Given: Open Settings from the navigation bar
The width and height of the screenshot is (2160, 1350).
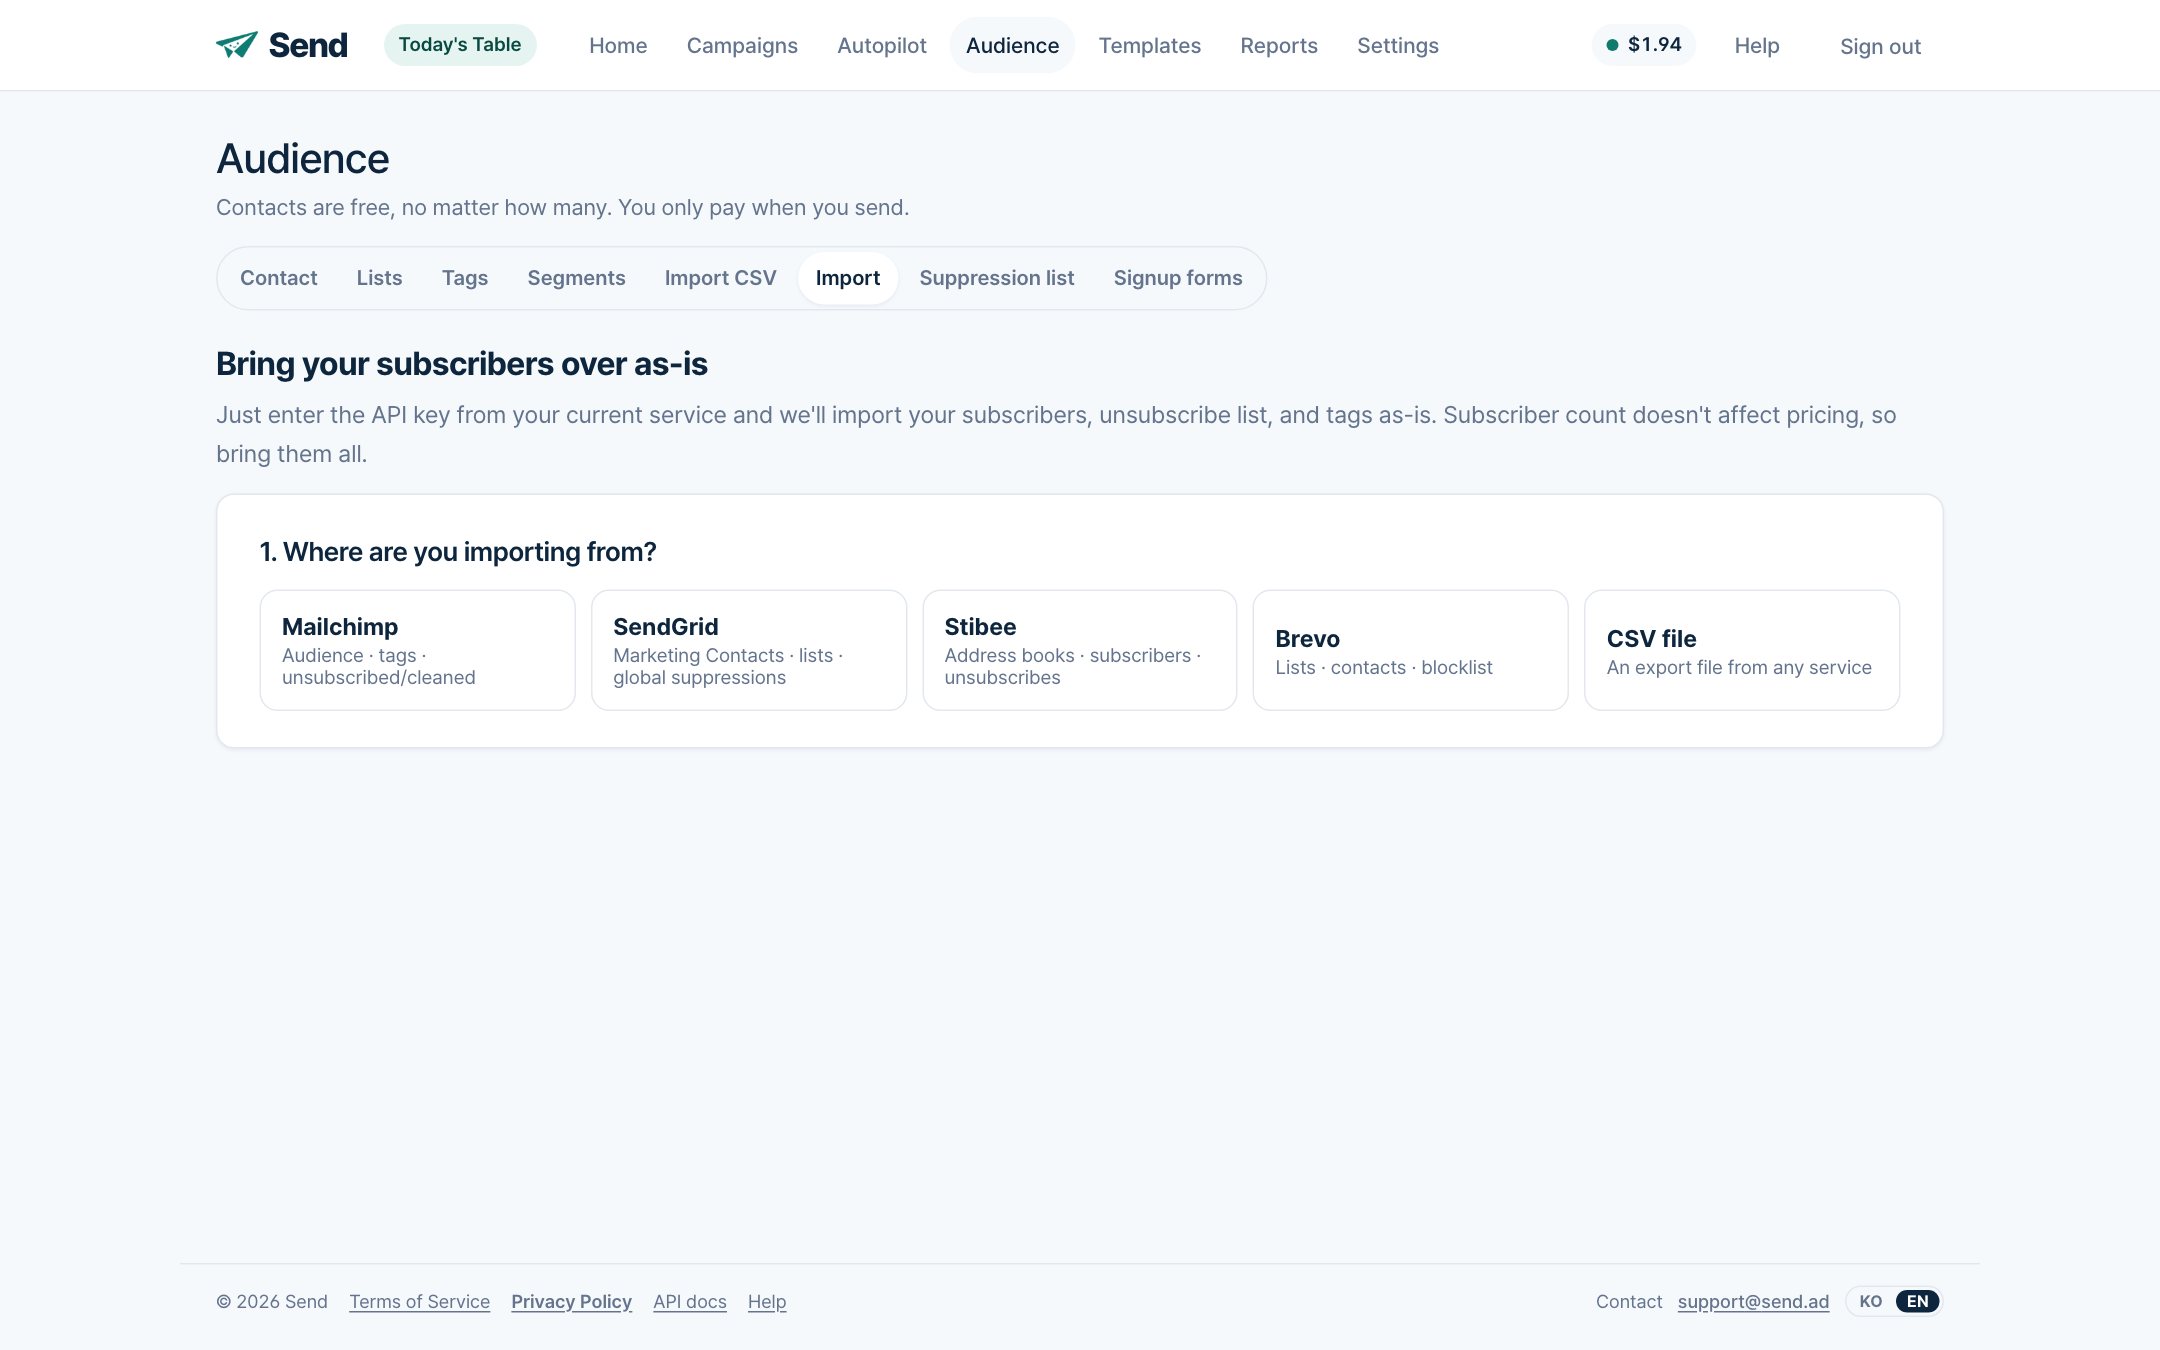Looking at the screenshot, I should 1398,46.
